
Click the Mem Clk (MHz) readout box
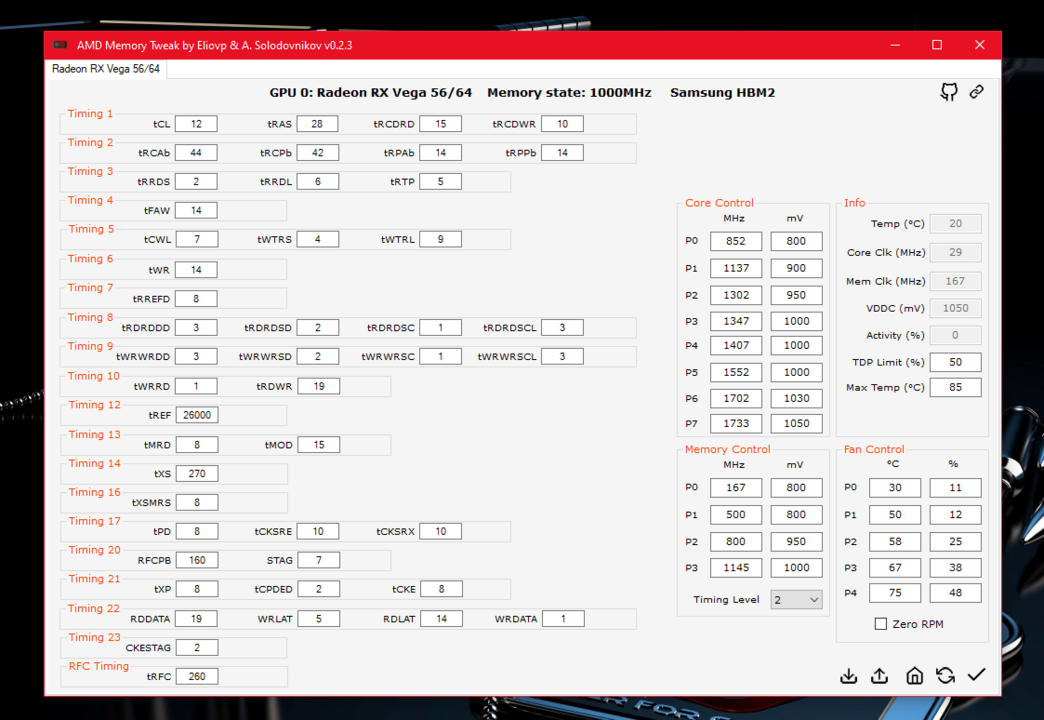click(955, 281)
